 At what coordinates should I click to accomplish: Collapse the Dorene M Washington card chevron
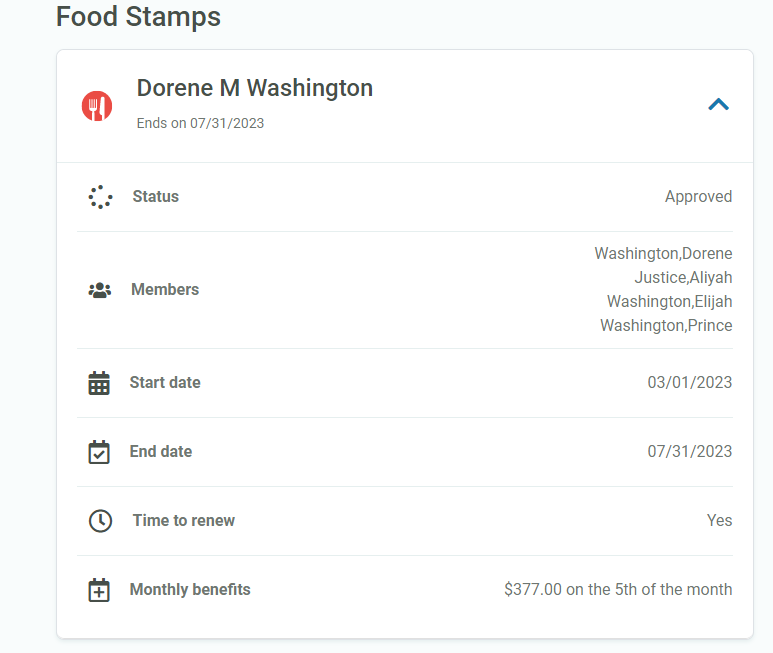(x=718, y=104)
